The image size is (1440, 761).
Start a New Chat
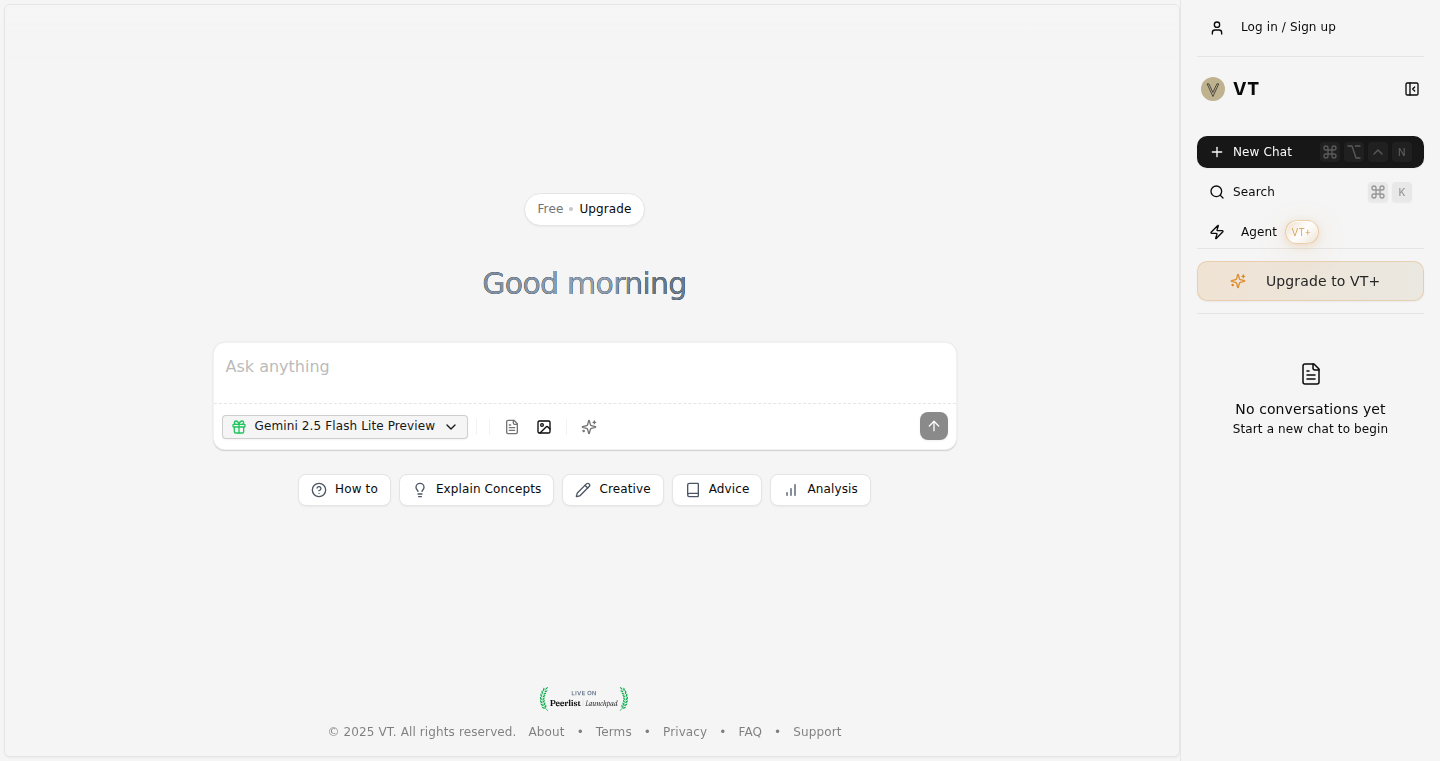tap(1310, 152)
